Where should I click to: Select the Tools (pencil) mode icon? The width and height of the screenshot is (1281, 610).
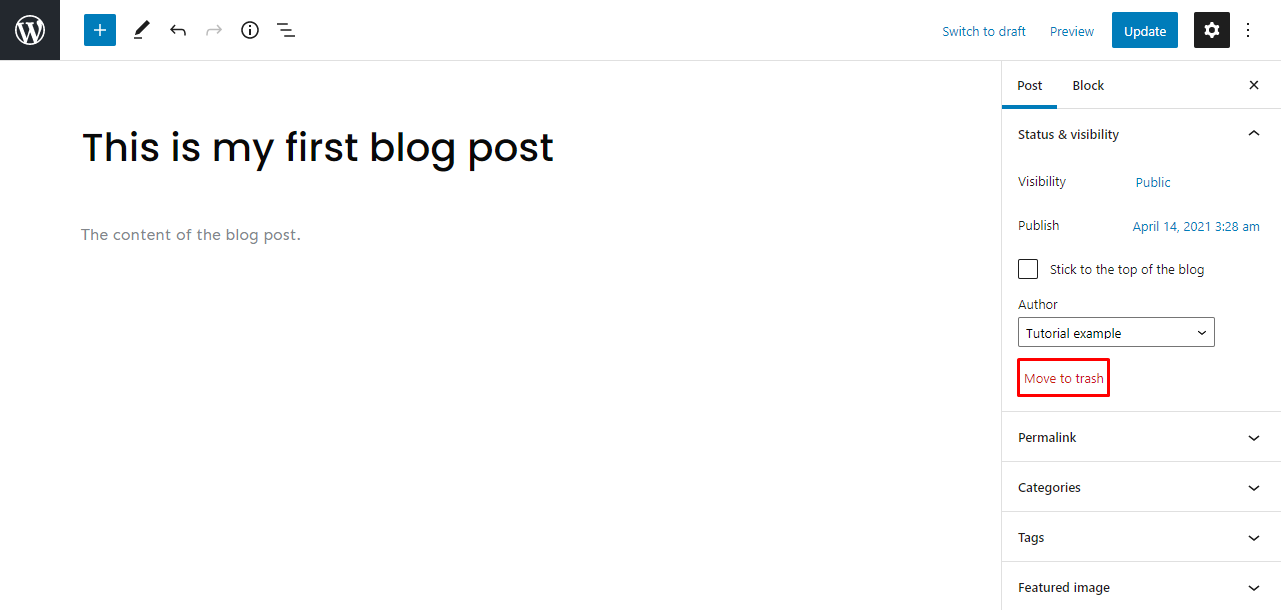click(140, 30)
